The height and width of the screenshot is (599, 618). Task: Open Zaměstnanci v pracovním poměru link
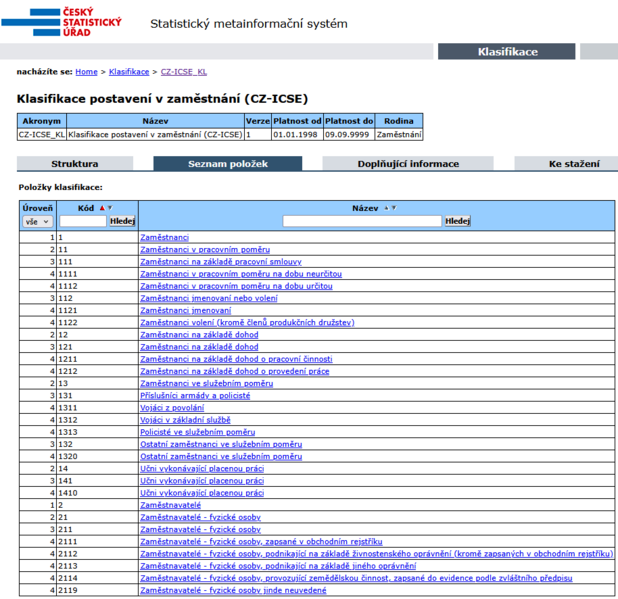pyautogui.click(x=205, y=249)
